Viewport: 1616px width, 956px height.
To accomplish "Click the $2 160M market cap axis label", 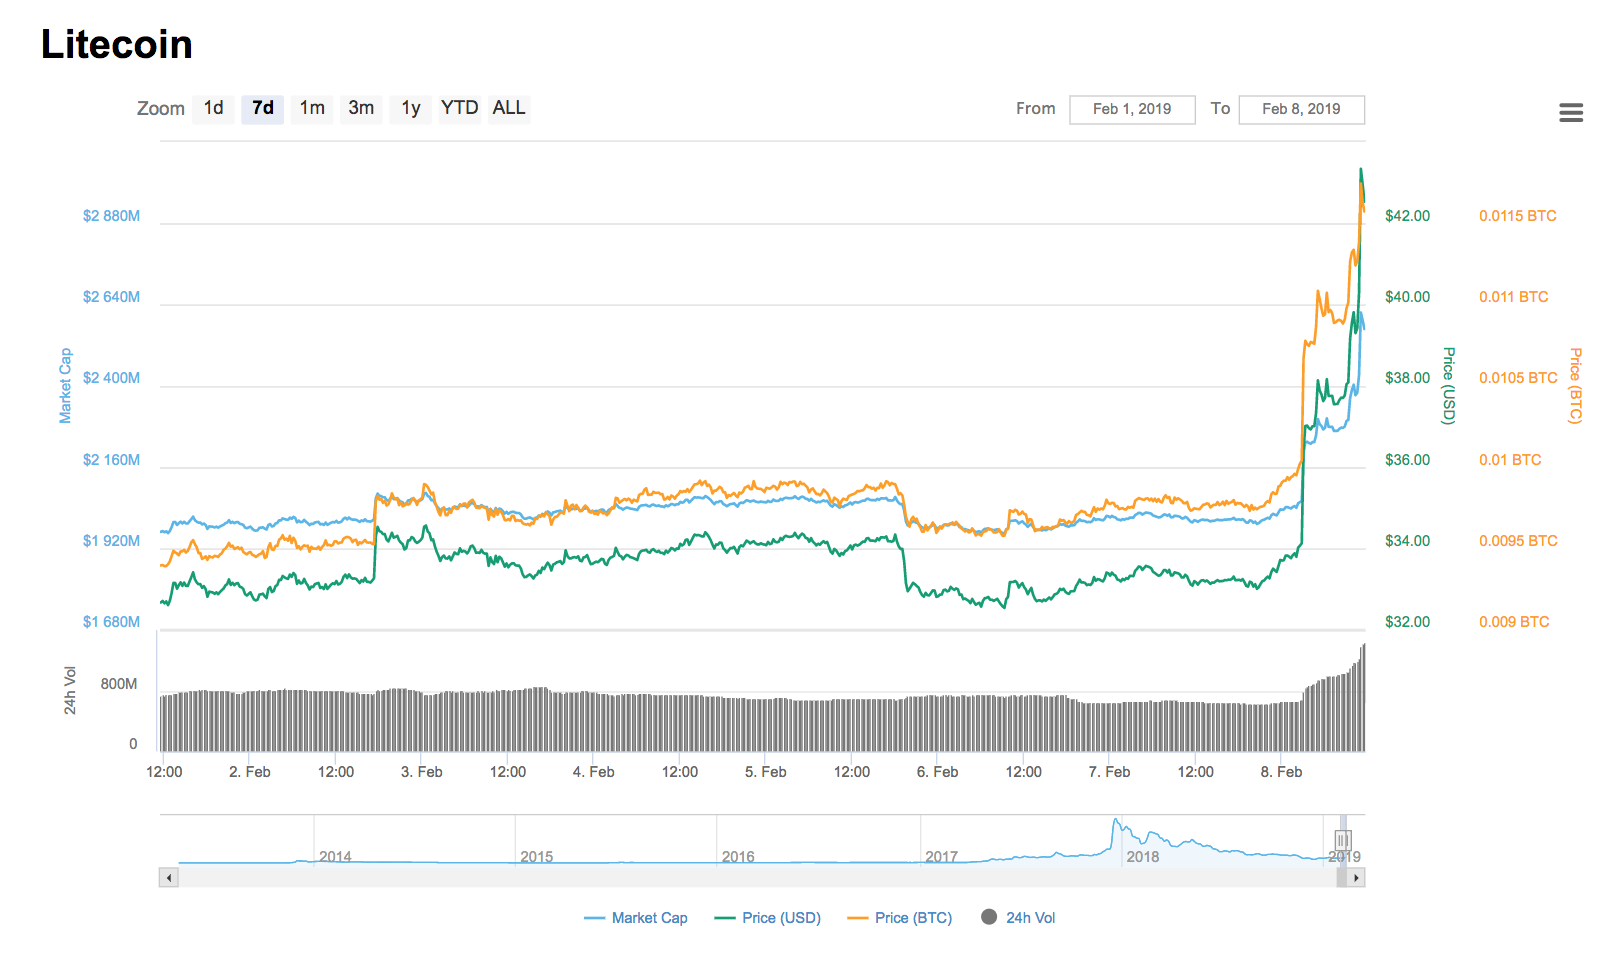I will (x=111, y=460).
